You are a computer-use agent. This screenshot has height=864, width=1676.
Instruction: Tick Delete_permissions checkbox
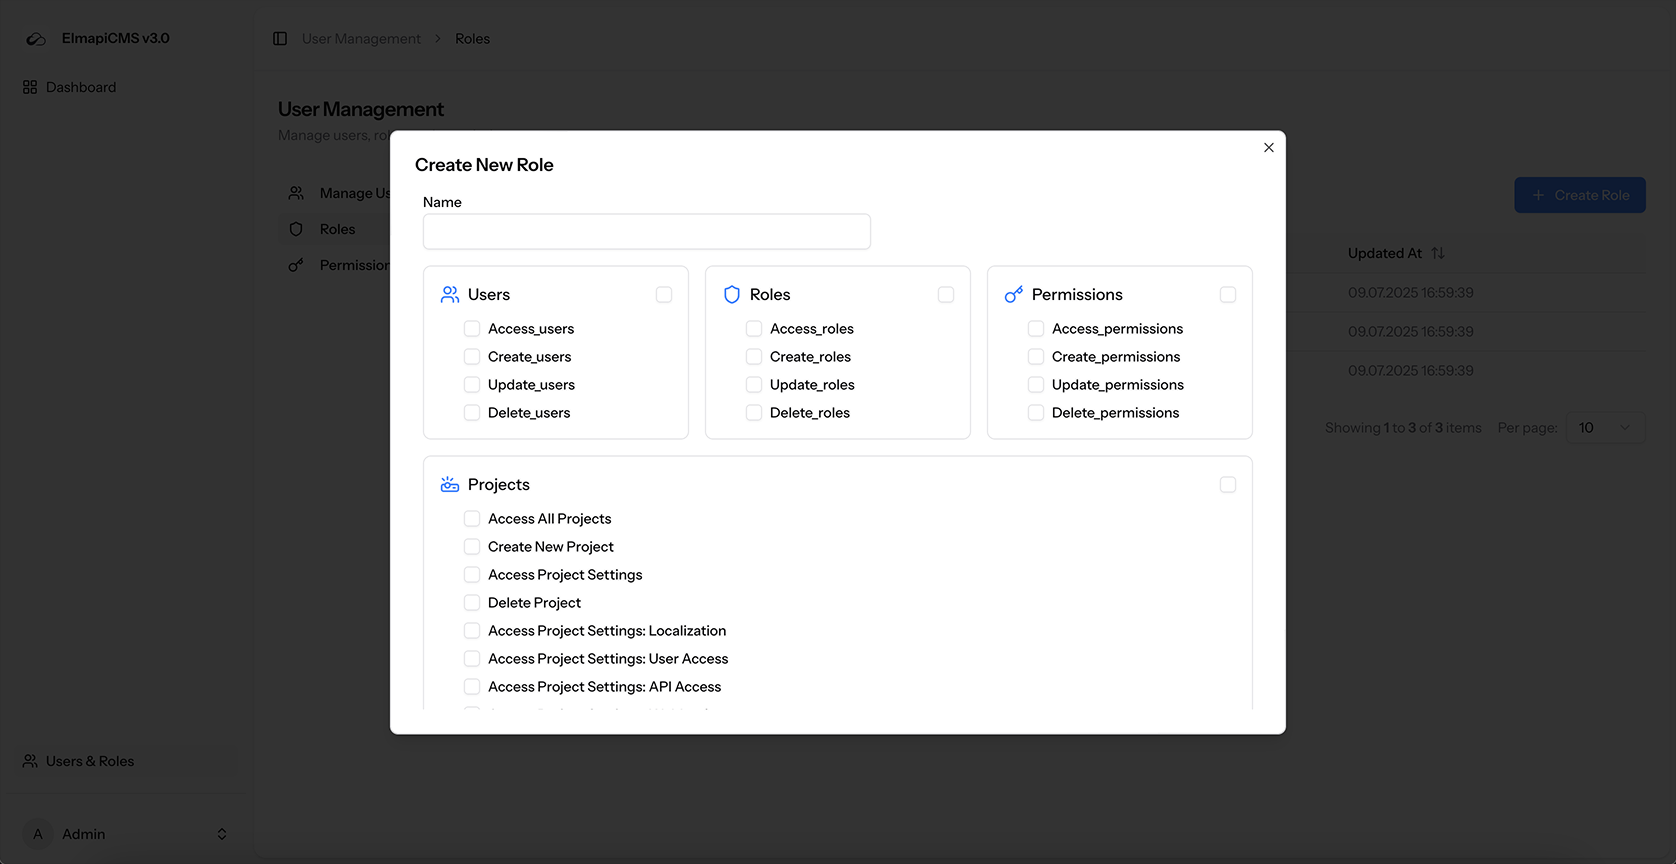(x=1036, y=413)
